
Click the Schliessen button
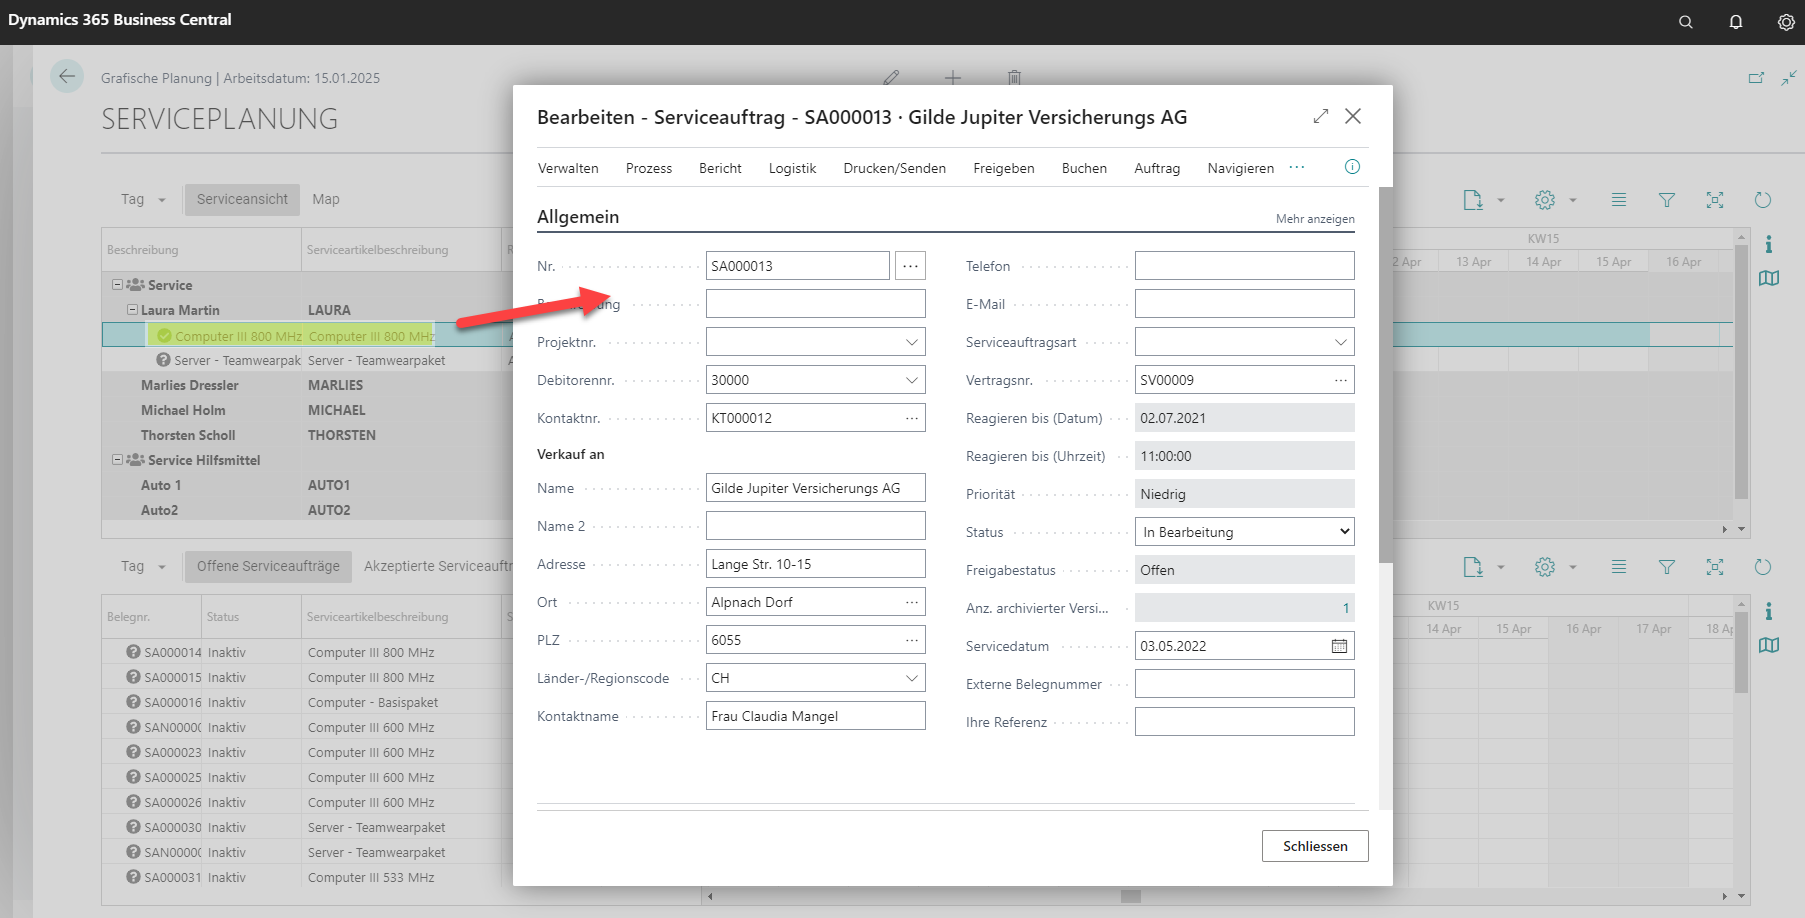(1315, 846)
